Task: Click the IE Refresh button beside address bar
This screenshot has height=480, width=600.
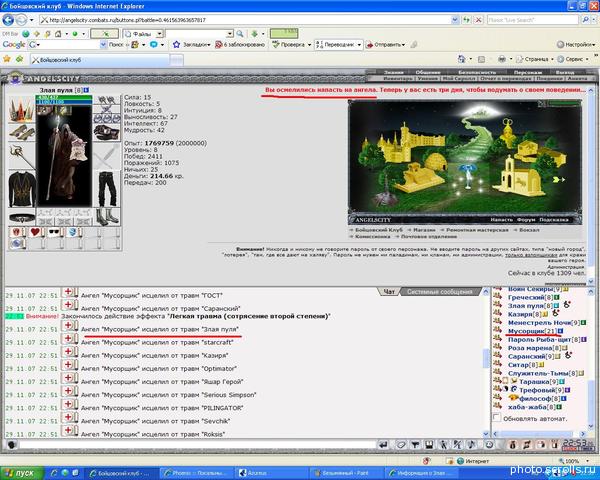Action: [466, 20]
